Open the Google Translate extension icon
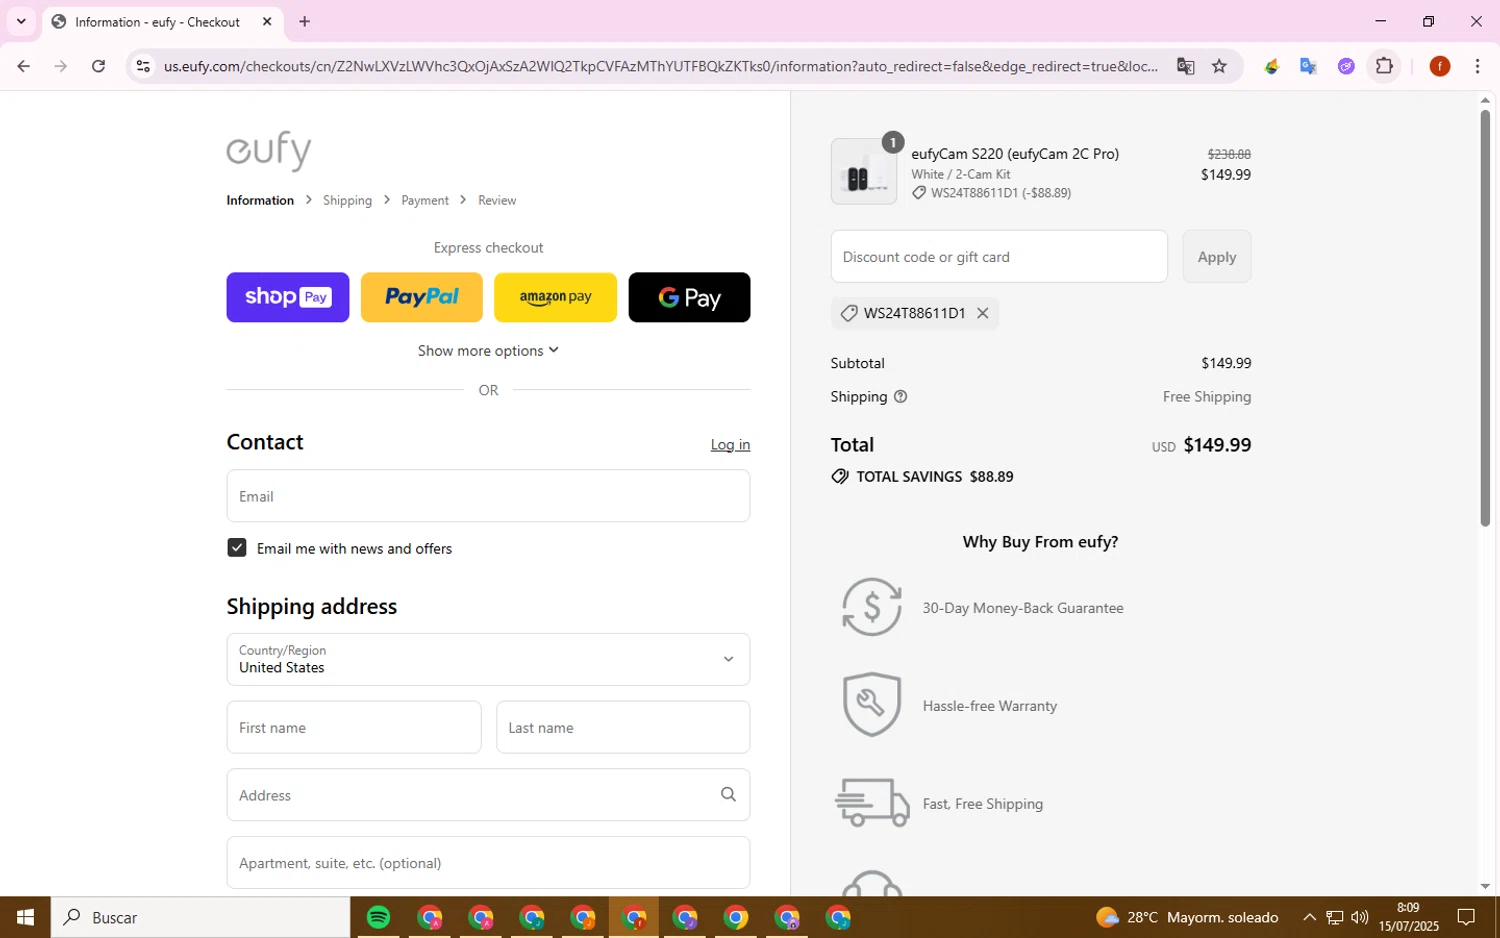 (1308, 66)
